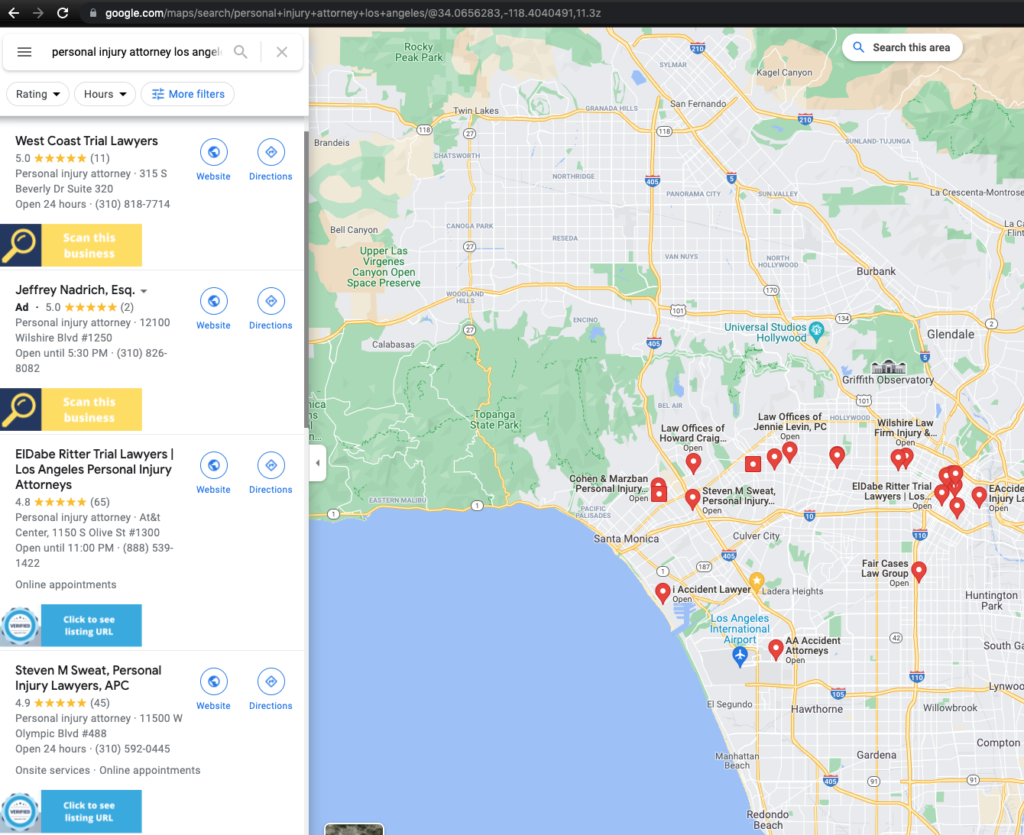Open West Coast Trial Lawyers listing
The image size is (1024, 835).
pyautogui.click(x=86, y=141)
